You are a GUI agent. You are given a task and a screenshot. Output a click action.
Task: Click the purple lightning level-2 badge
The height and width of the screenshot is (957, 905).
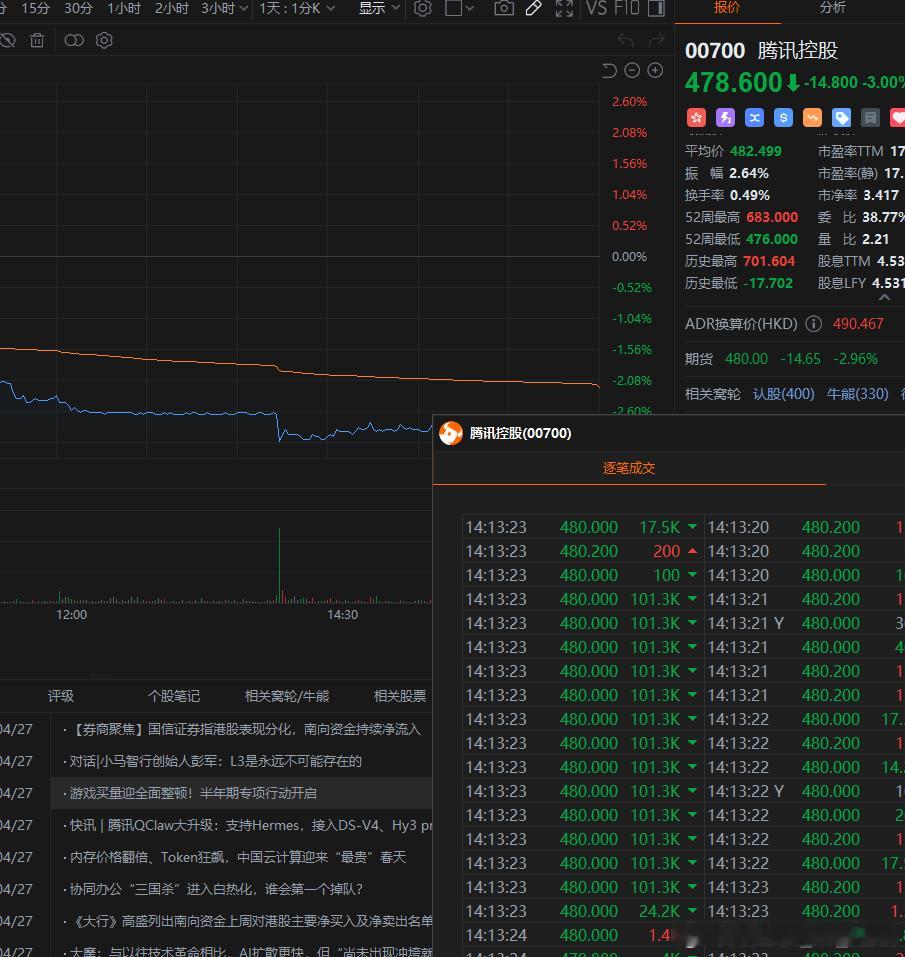(725, 118)
